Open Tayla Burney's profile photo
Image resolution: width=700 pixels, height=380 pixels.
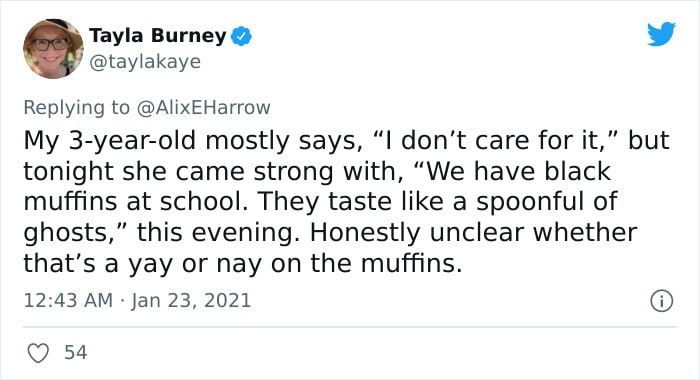pos(53,49)
